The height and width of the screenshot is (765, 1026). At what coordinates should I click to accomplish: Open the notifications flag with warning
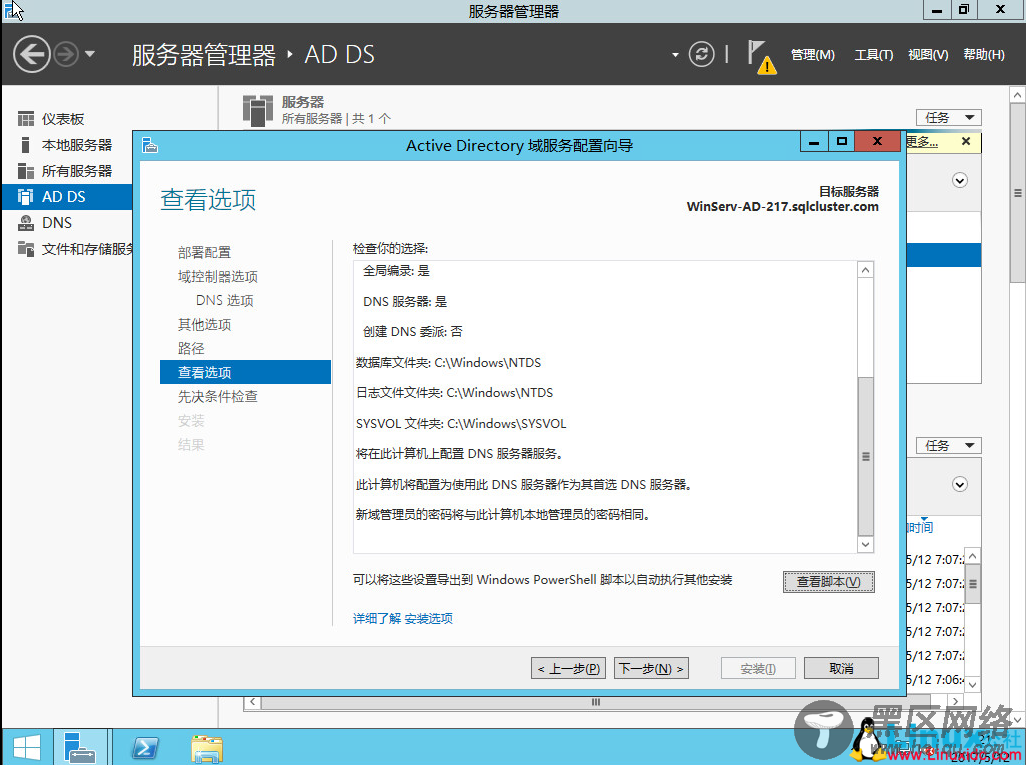pos(762,57)
